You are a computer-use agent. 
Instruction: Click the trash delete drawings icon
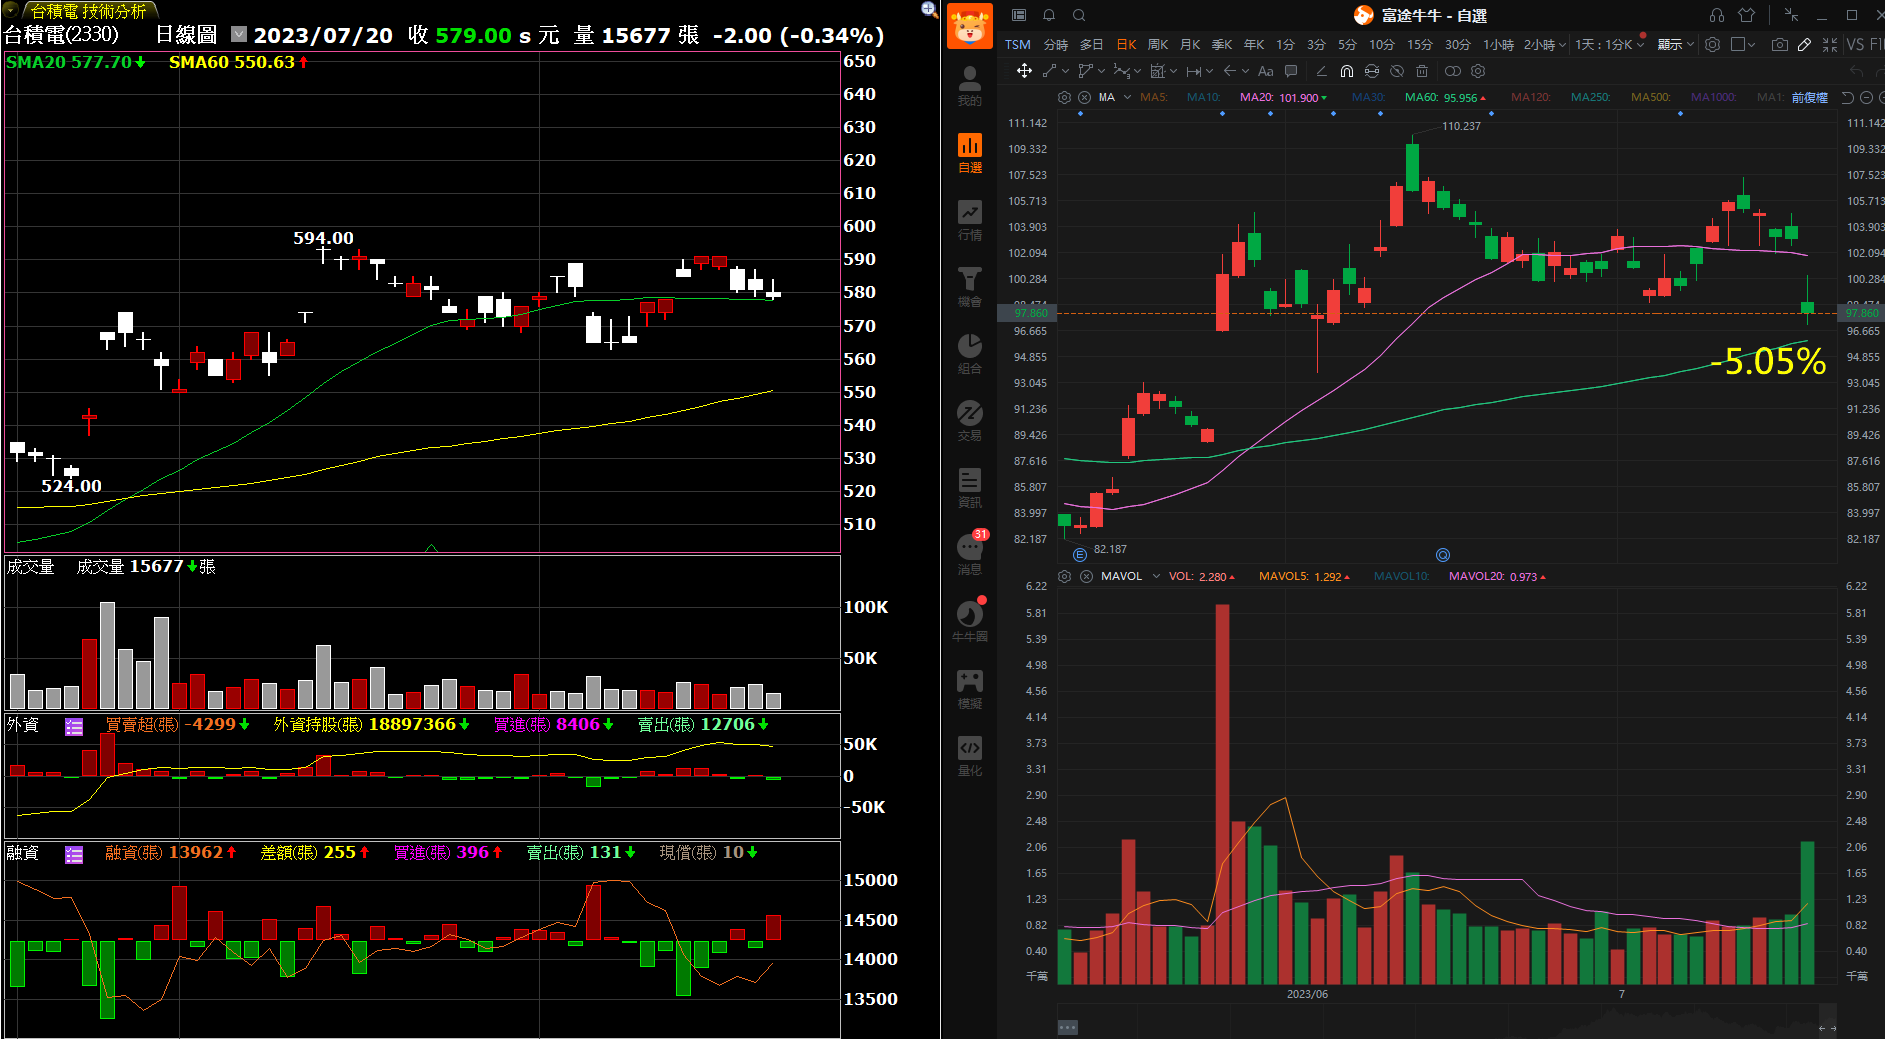1422,71
